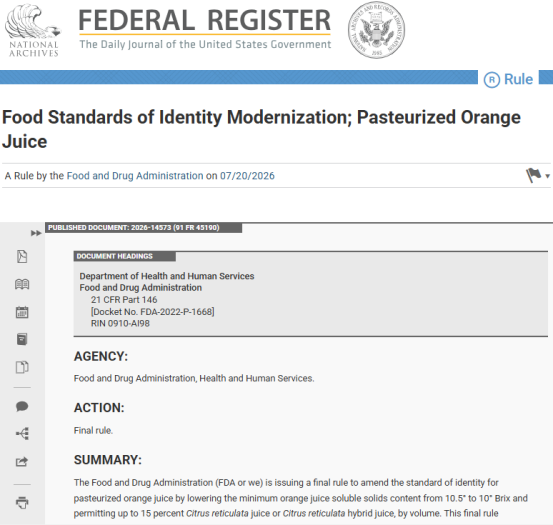The height and width of the screenshot is (525, 553).
Task: Click the 07/20/2026 publication date link
Action: (x=247, y=176)
